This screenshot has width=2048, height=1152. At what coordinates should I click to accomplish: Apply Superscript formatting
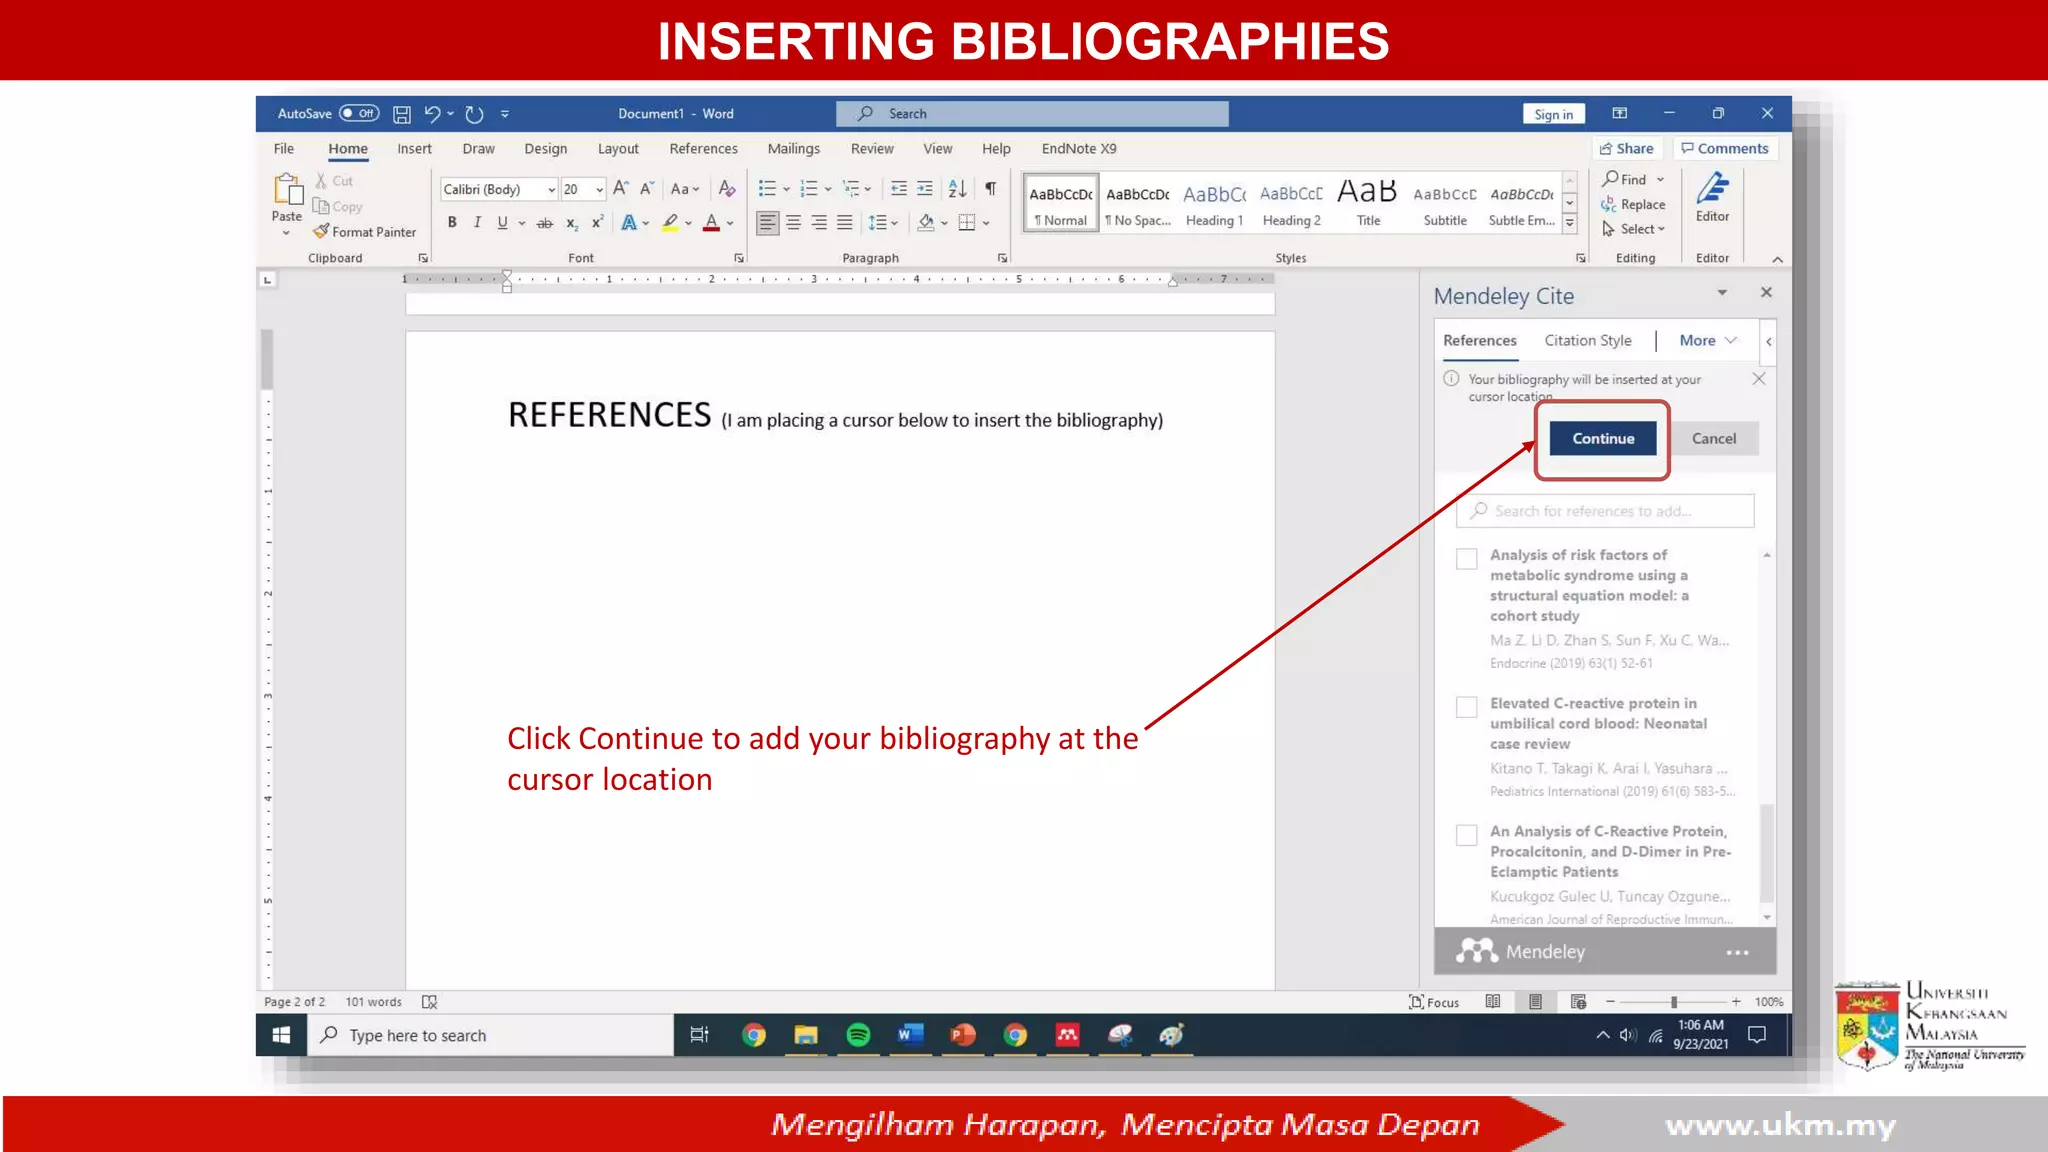click(597, 223)
